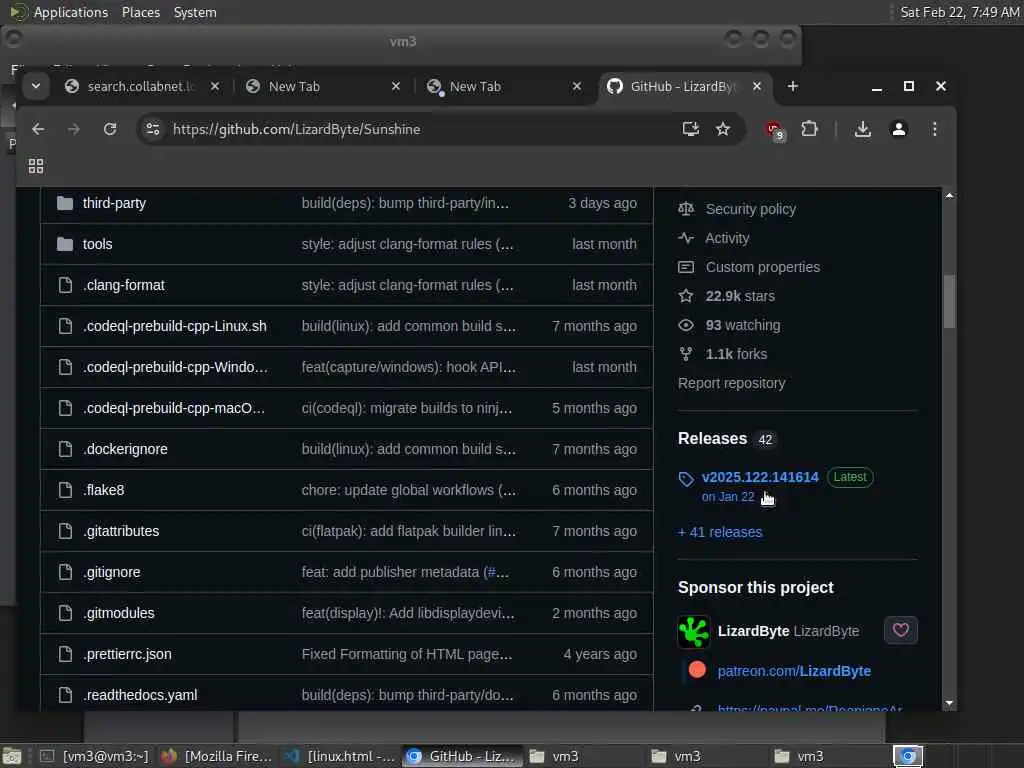Close the GitHub - LizardByte tab

757,86
